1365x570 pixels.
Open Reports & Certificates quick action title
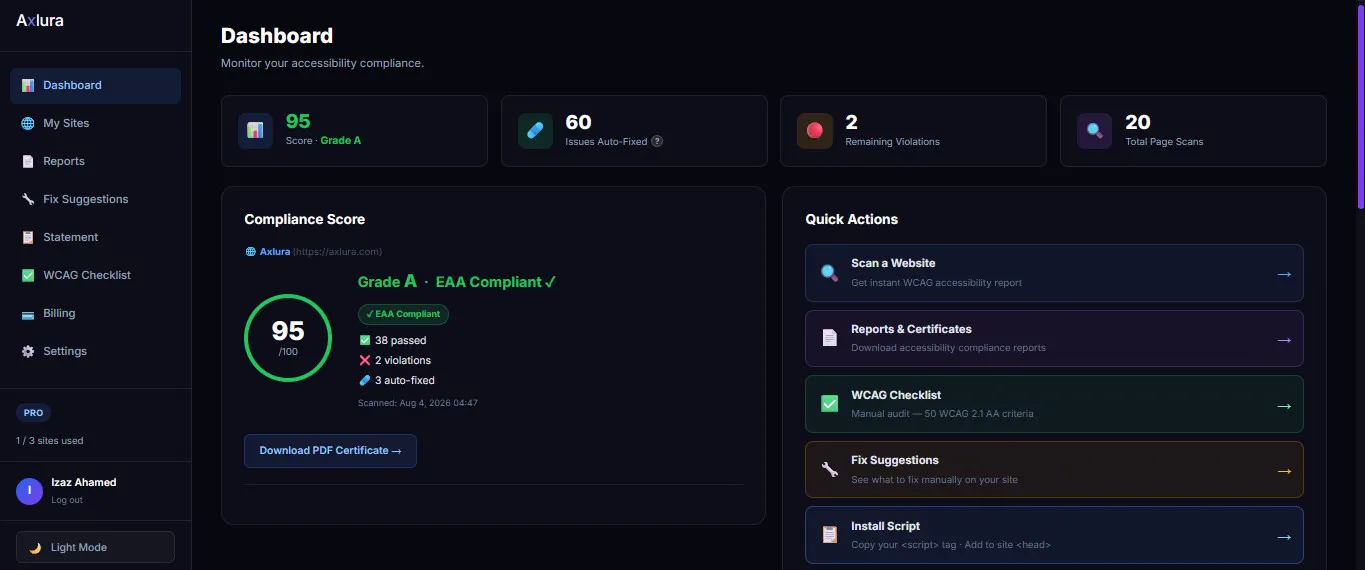tap(911, 329)
